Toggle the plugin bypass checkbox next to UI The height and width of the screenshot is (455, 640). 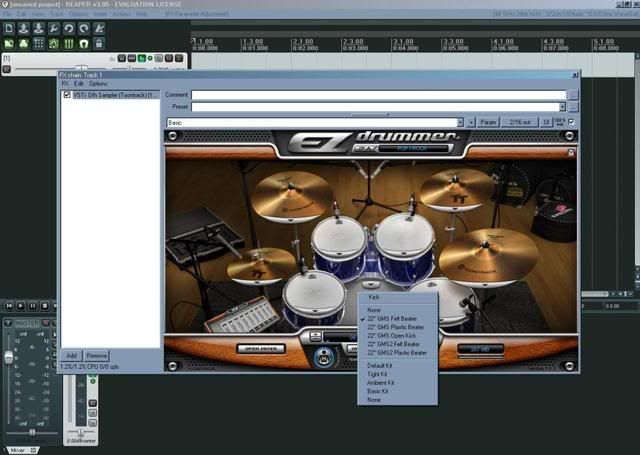pyautogui.click(x=571, y=122)
